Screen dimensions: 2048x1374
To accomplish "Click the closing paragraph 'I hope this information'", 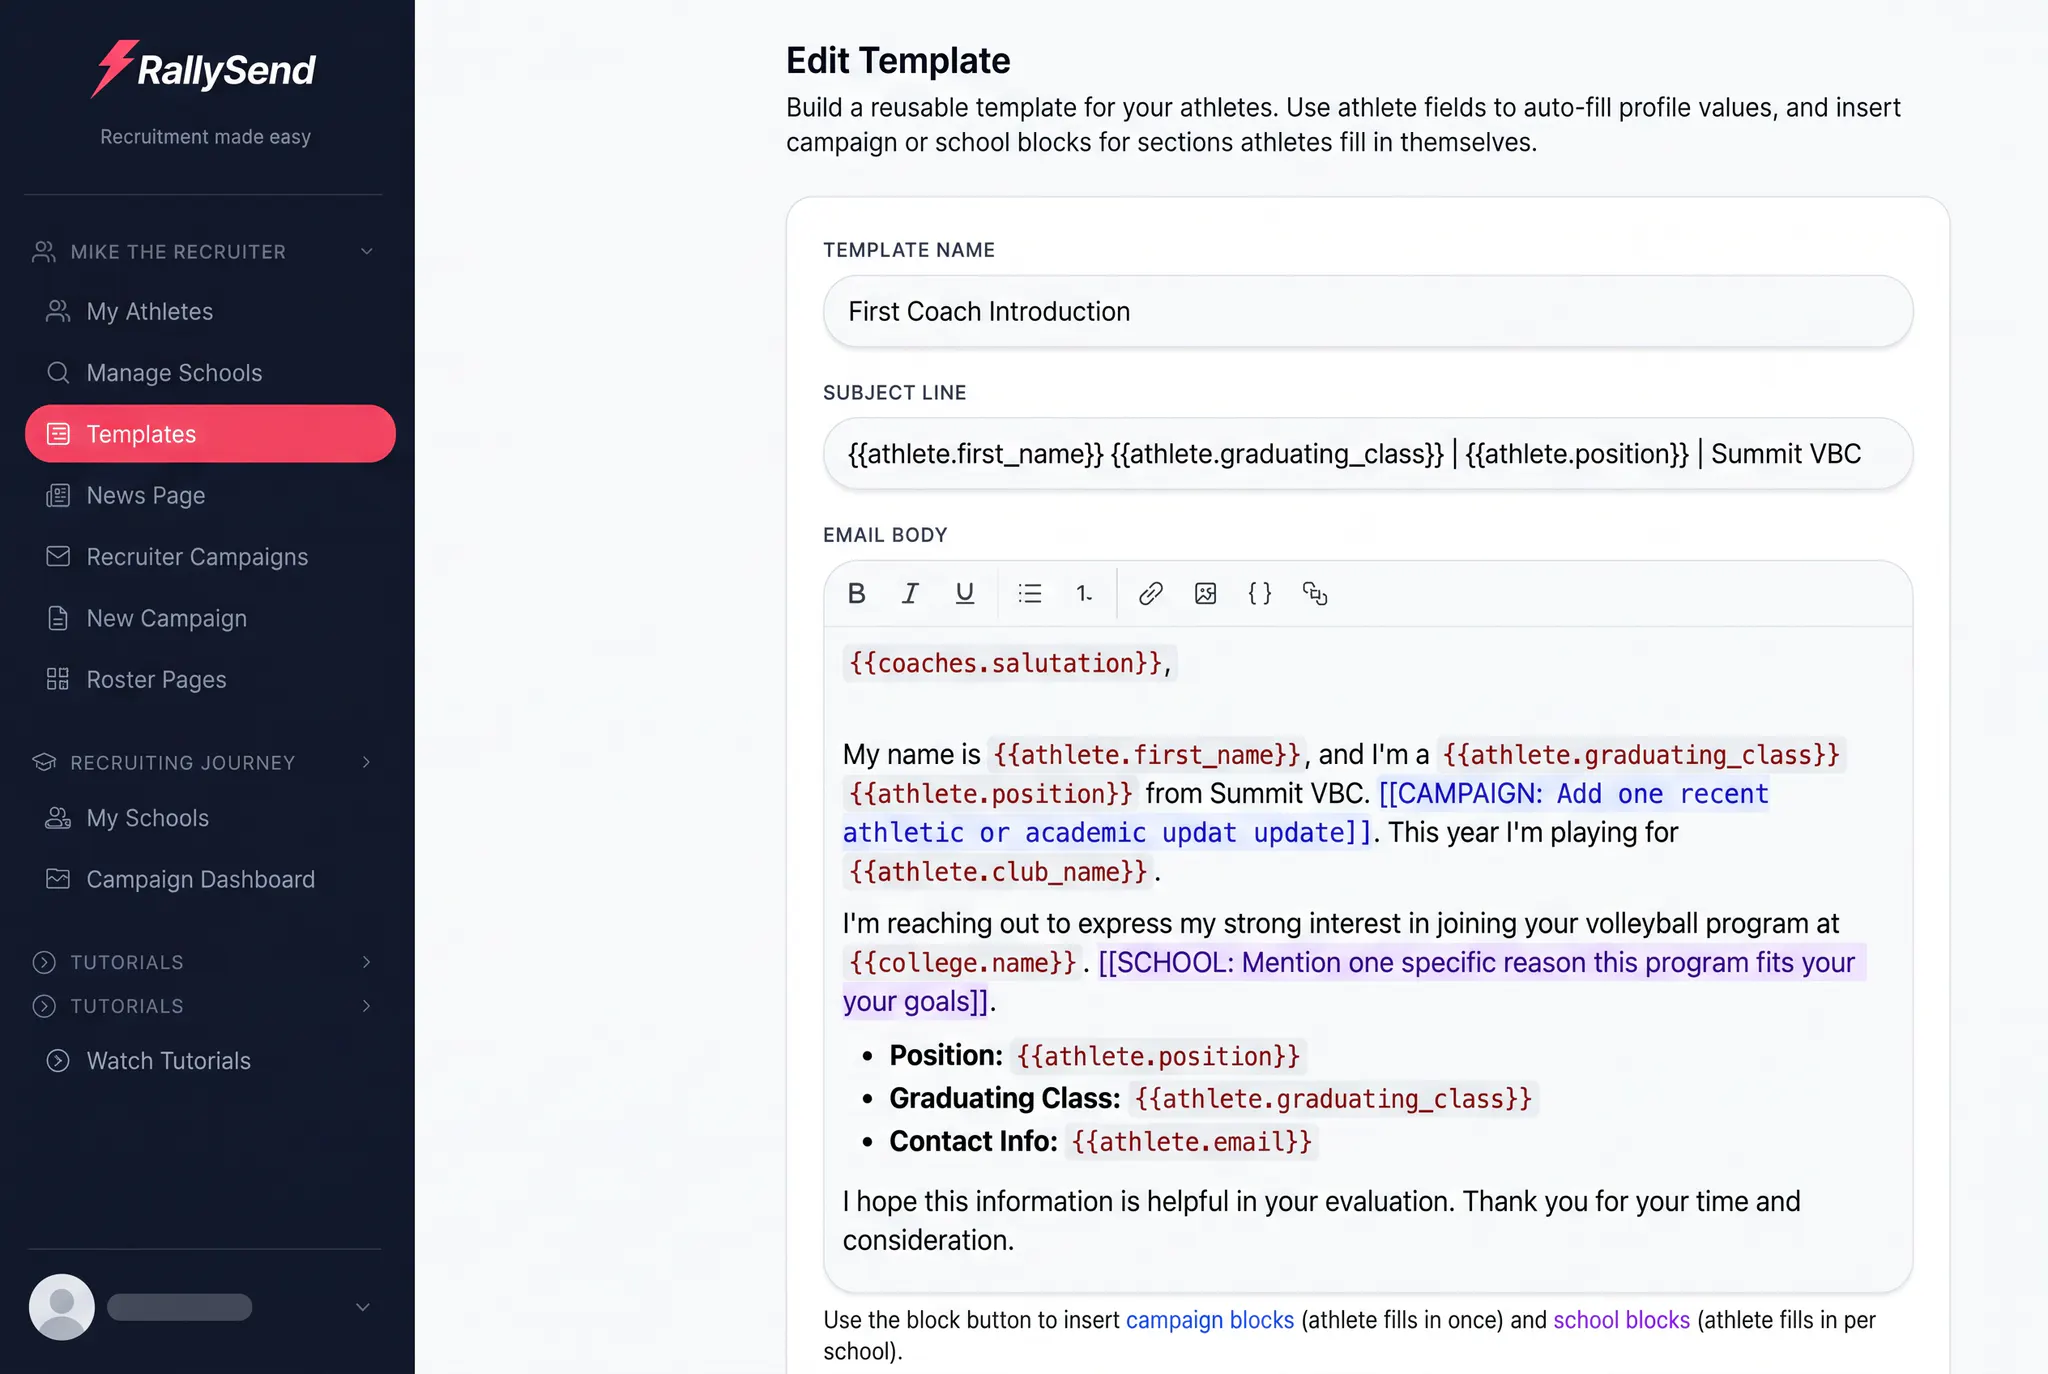I will [x=1321, y=1220].
